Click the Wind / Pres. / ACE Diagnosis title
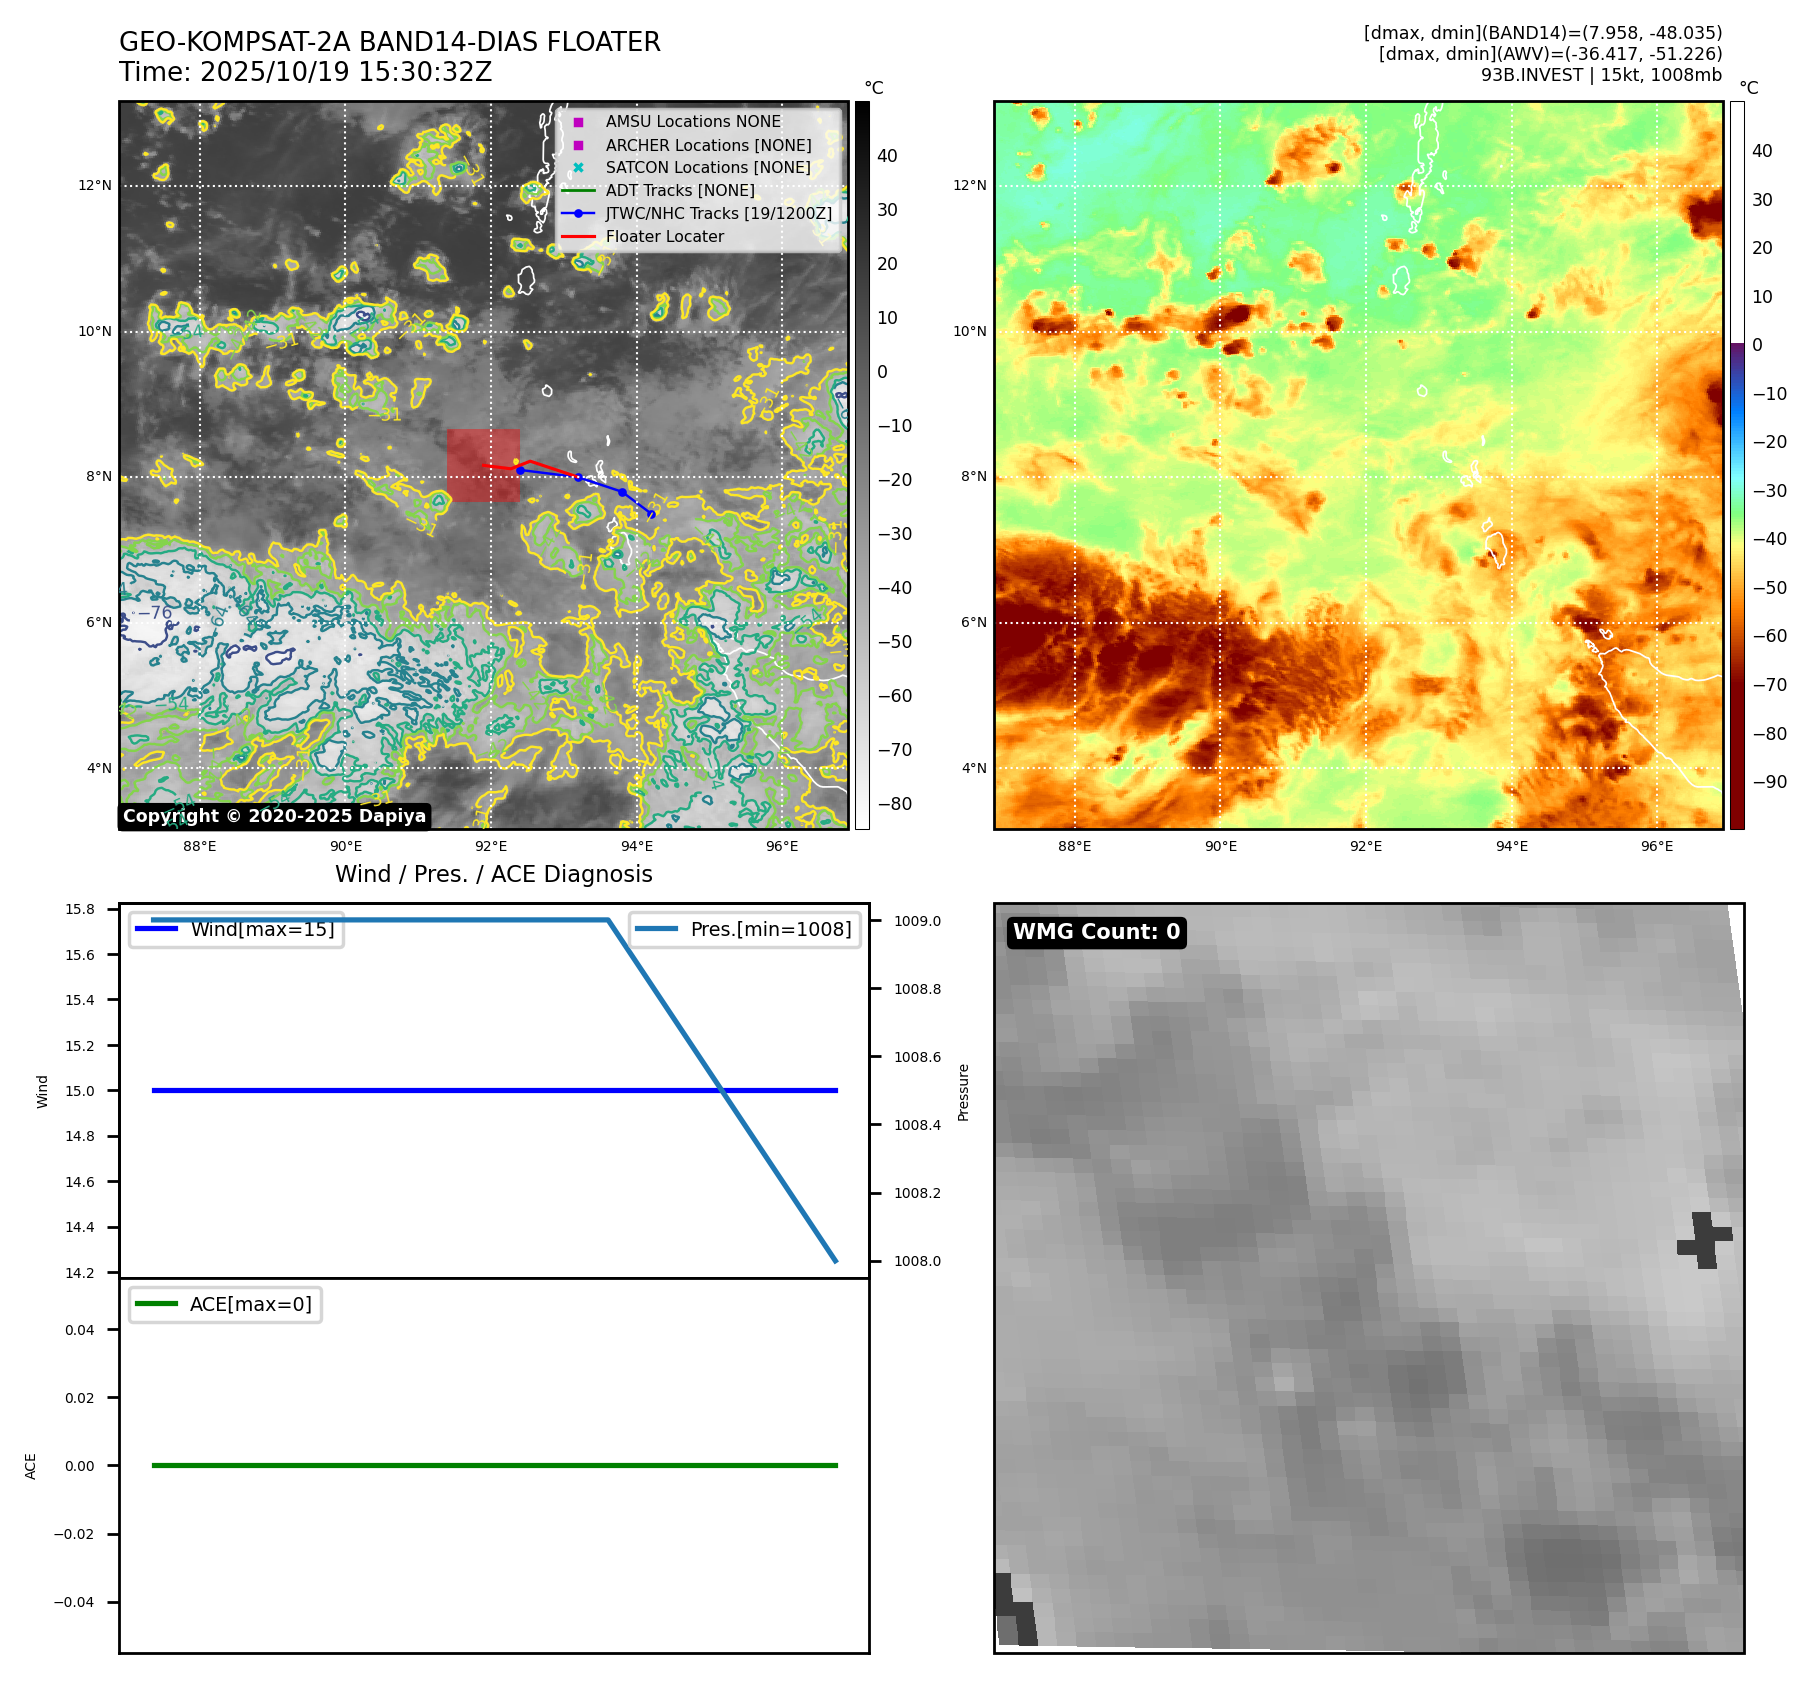1813x1690 pixels. click(x=493, y=874)
